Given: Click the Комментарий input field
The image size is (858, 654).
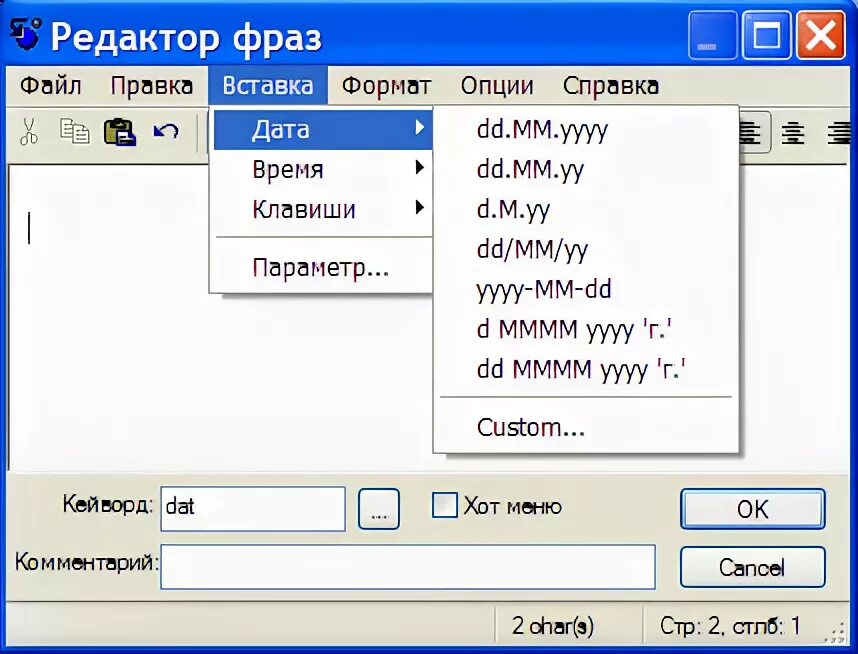Looking at the screenshot, I should tap(408, 566).
